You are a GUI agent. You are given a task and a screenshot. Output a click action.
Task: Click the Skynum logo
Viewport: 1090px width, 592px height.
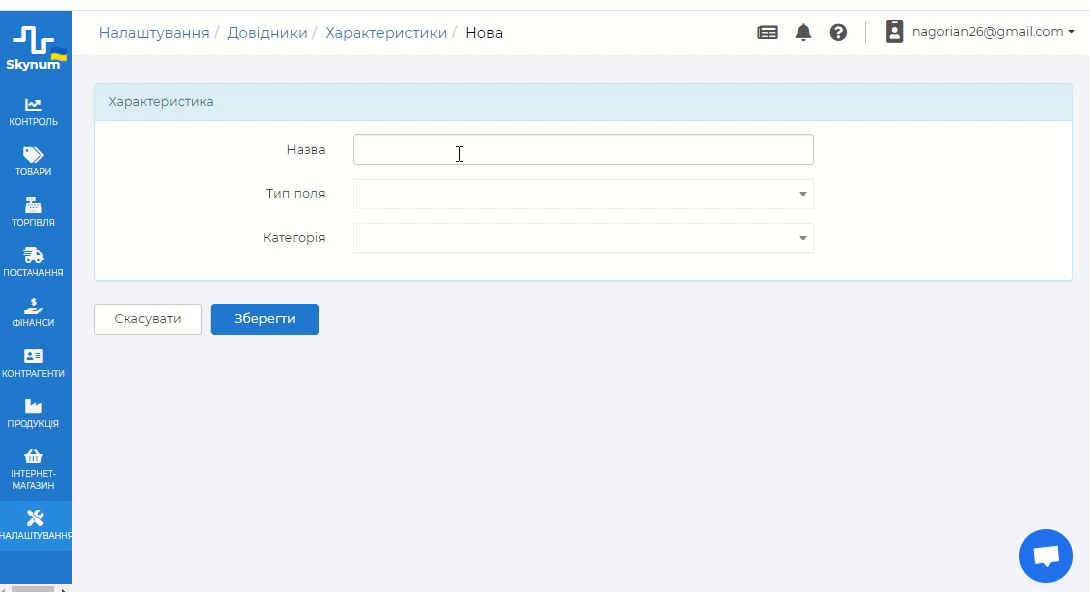35,48
